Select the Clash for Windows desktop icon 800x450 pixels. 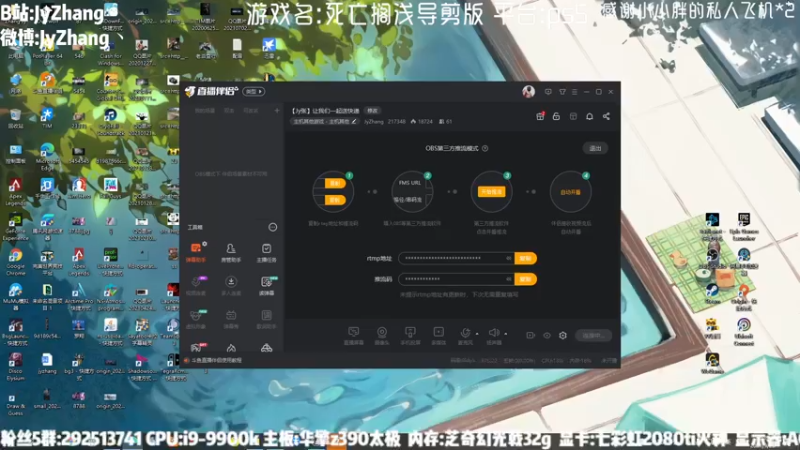point(110,52)
